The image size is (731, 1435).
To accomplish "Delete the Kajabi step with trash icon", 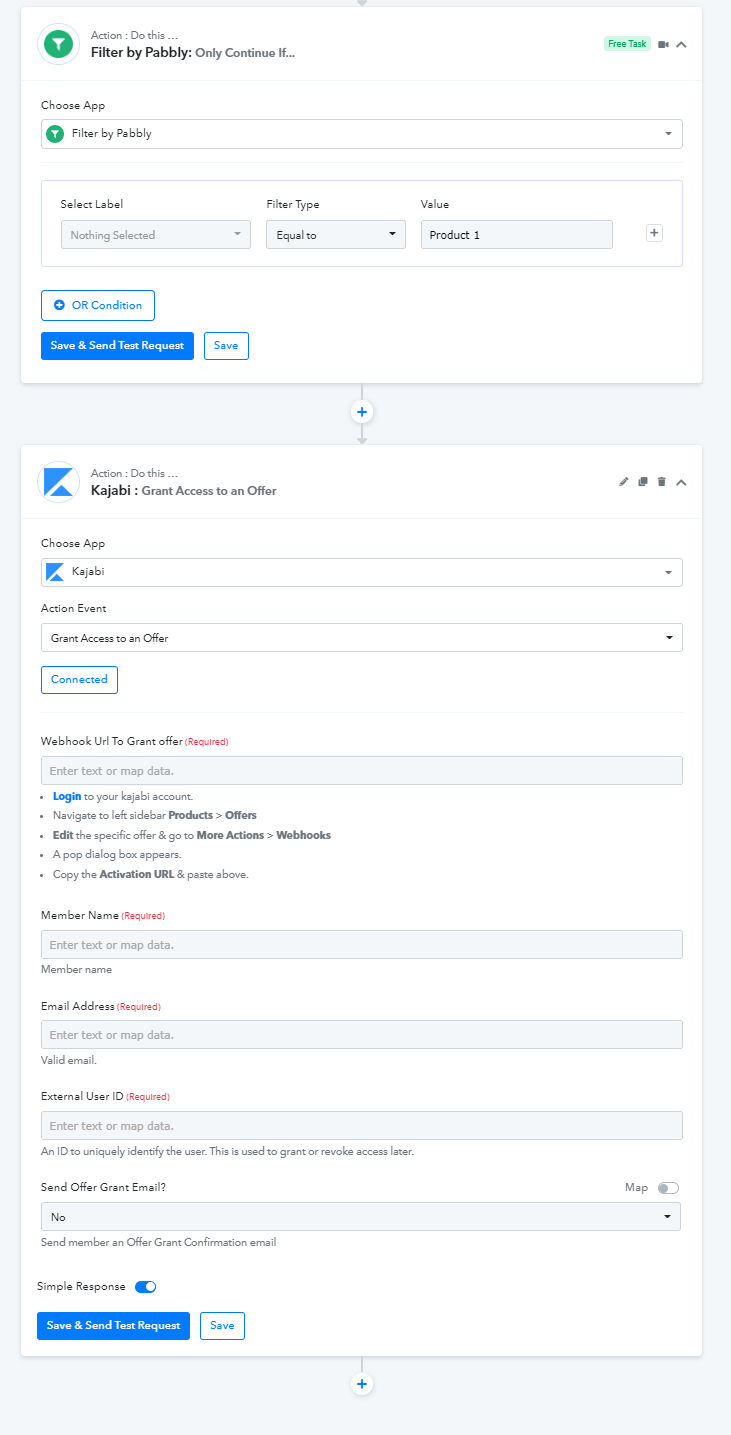I will [662, 482].
